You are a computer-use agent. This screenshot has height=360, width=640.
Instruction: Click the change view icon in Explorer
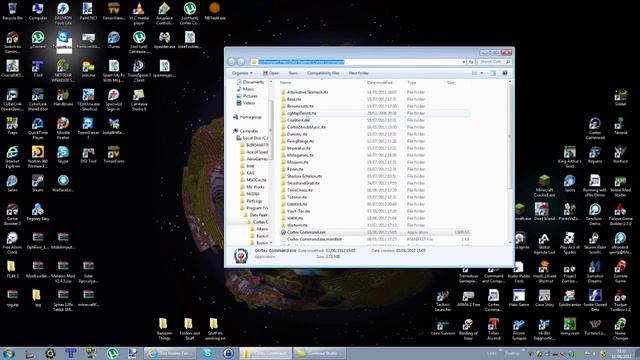[x=475, y=73]
